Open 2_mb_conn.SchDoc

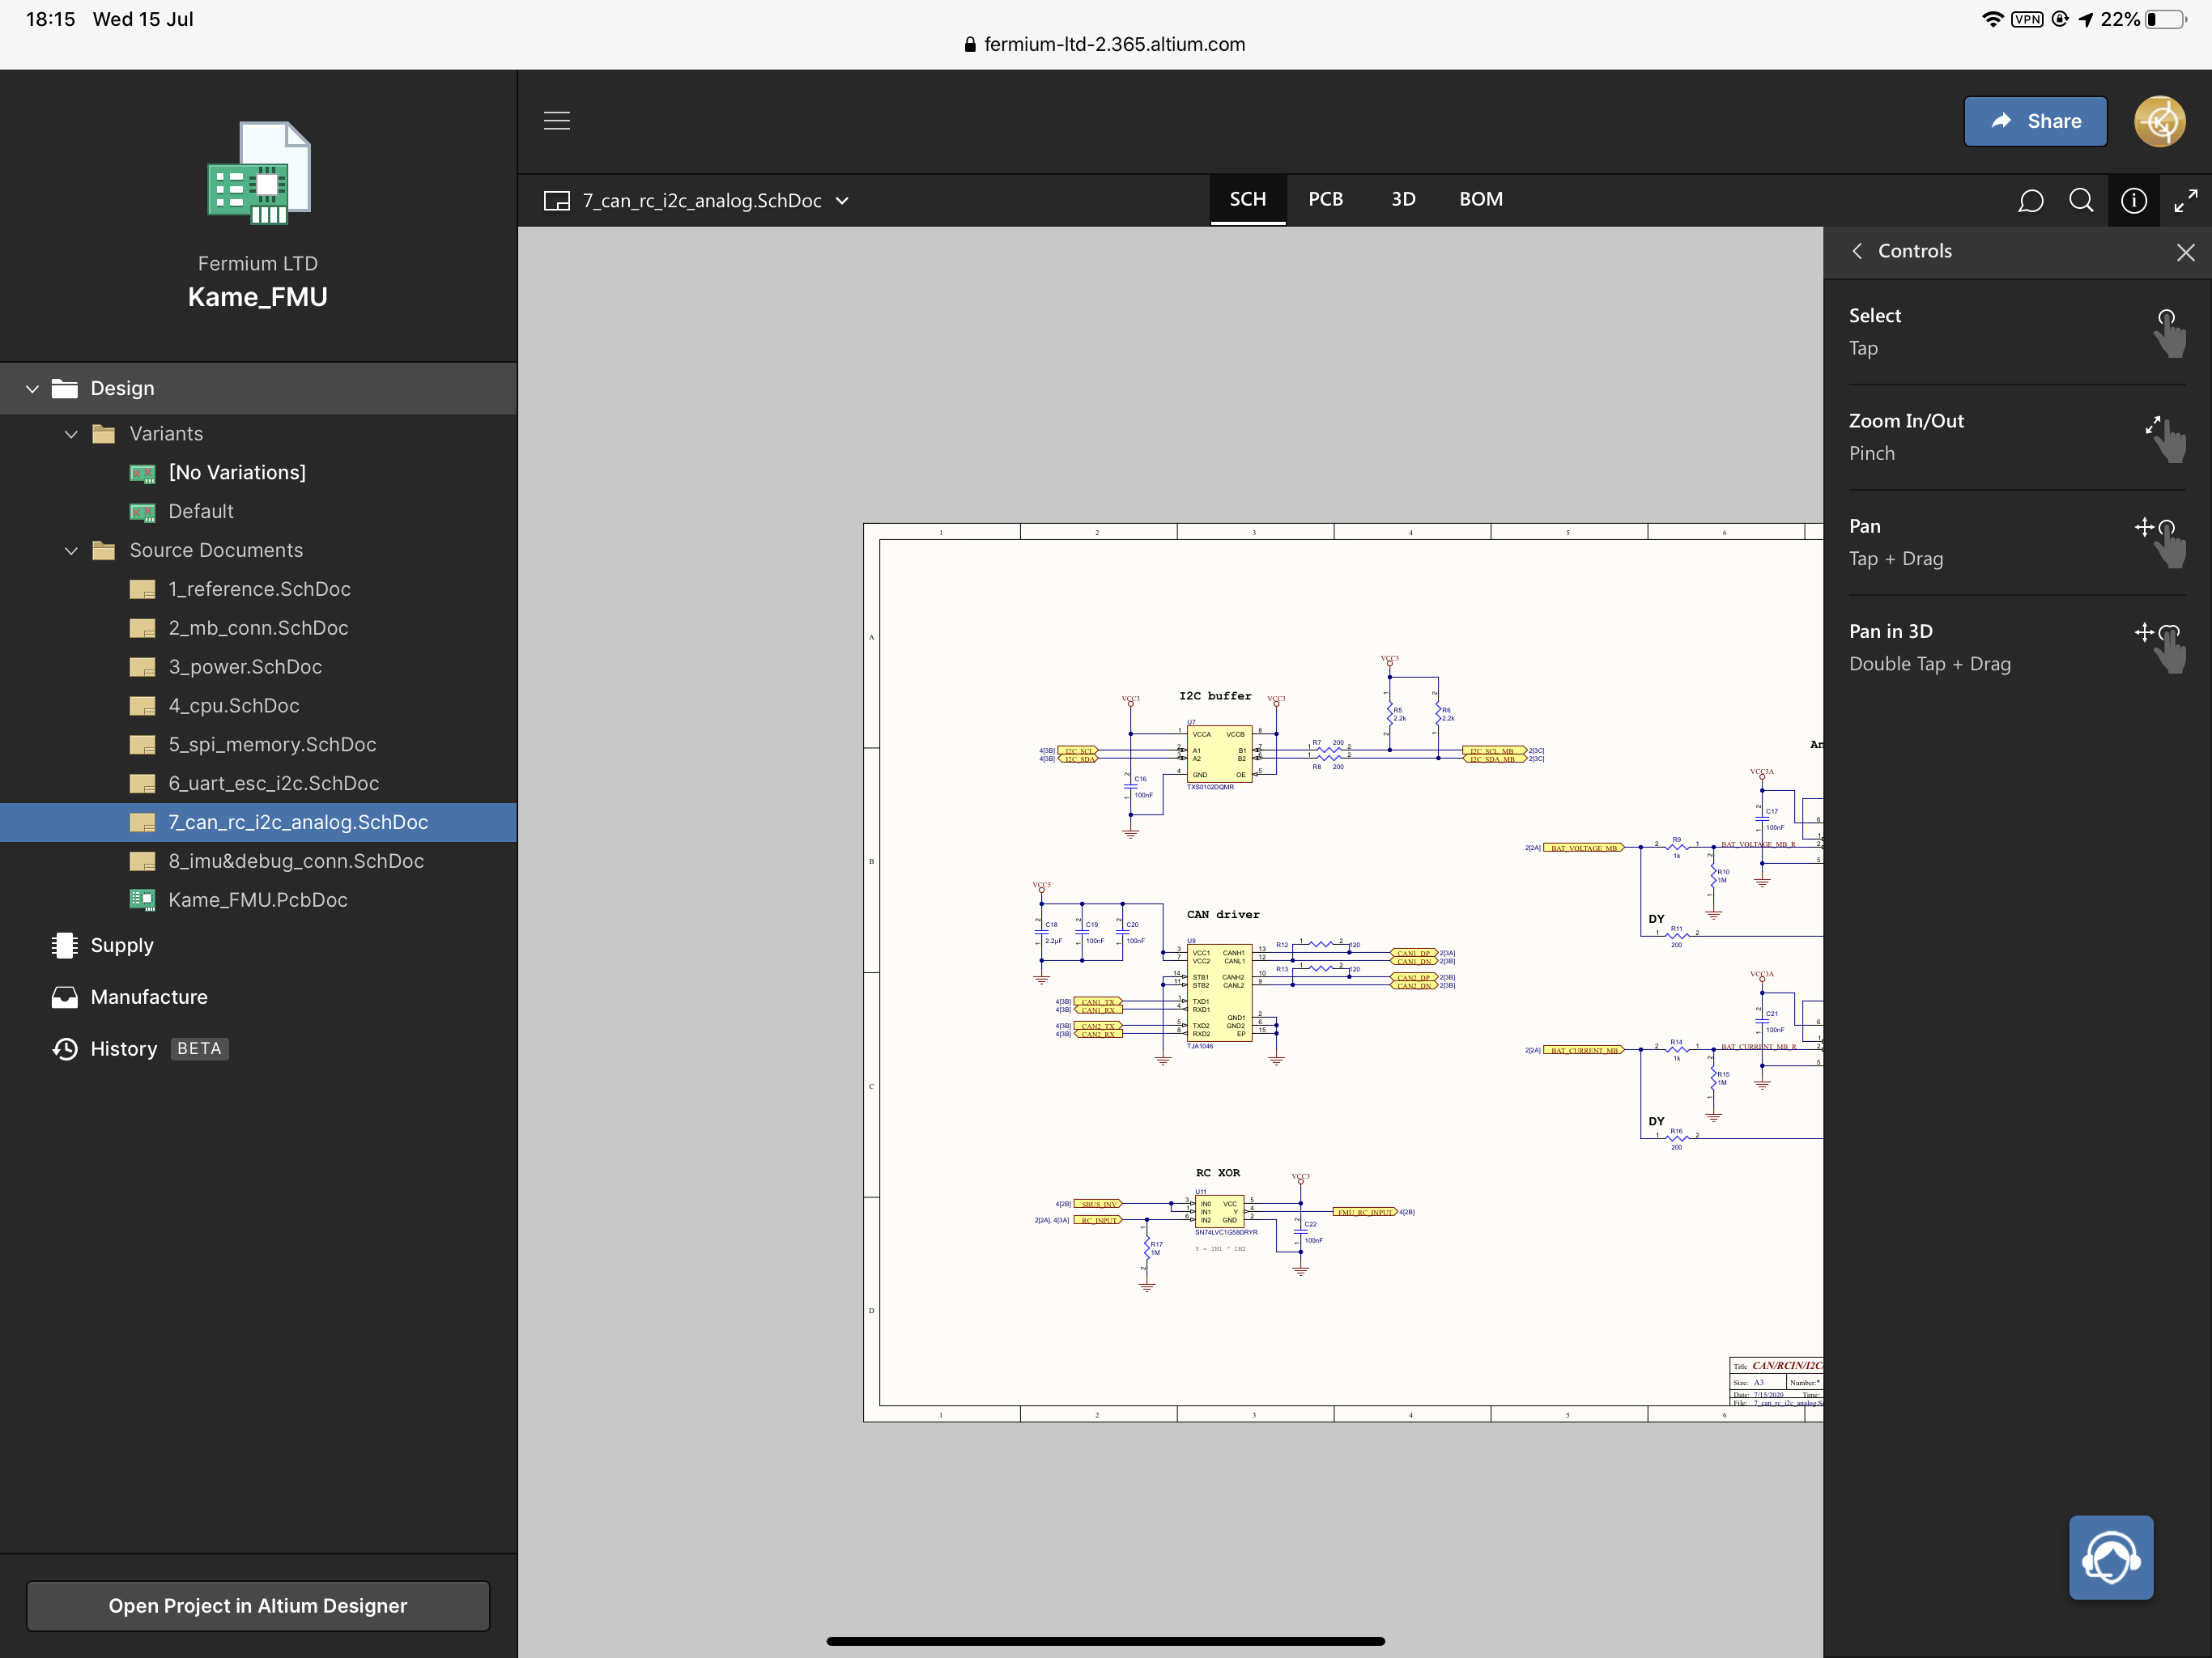pyautogui.click(x=258, y=628)
